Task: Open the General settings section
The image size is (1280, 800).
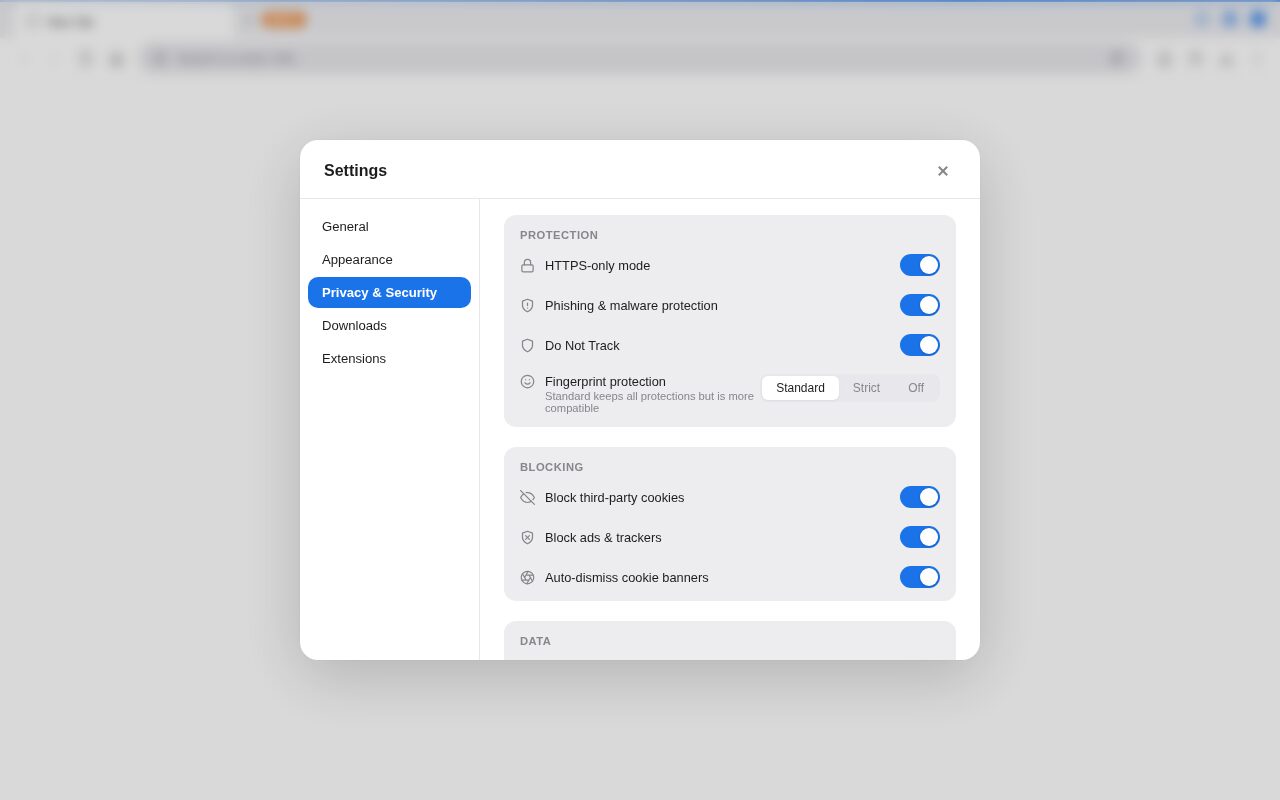Action: click(389, 227)
